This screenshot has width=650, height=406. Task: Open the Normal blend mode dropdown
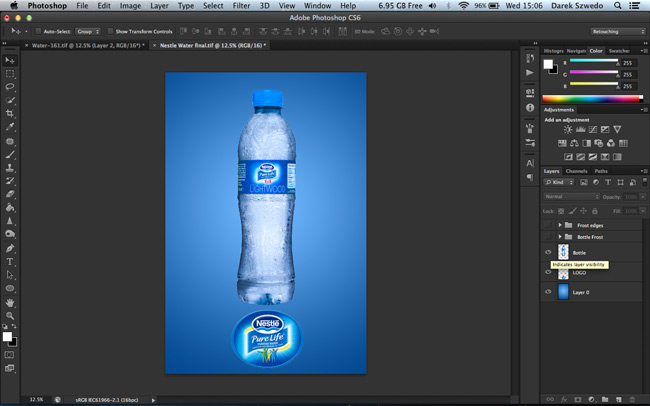572,197
